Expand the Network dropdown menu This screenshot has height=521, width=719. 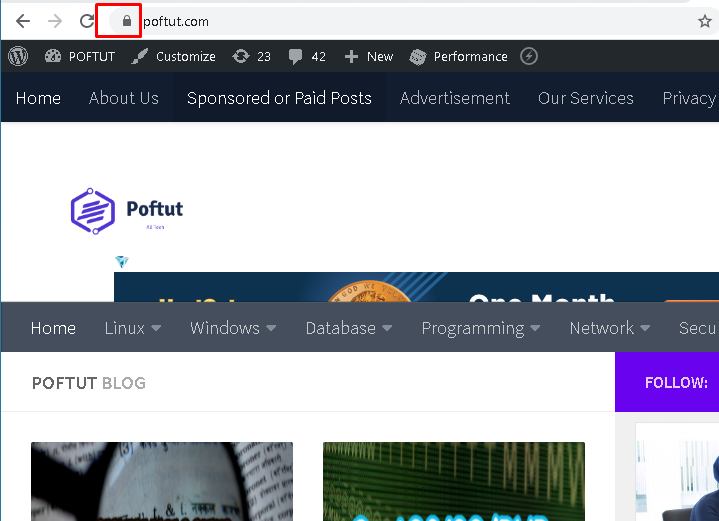click(610, 328)
